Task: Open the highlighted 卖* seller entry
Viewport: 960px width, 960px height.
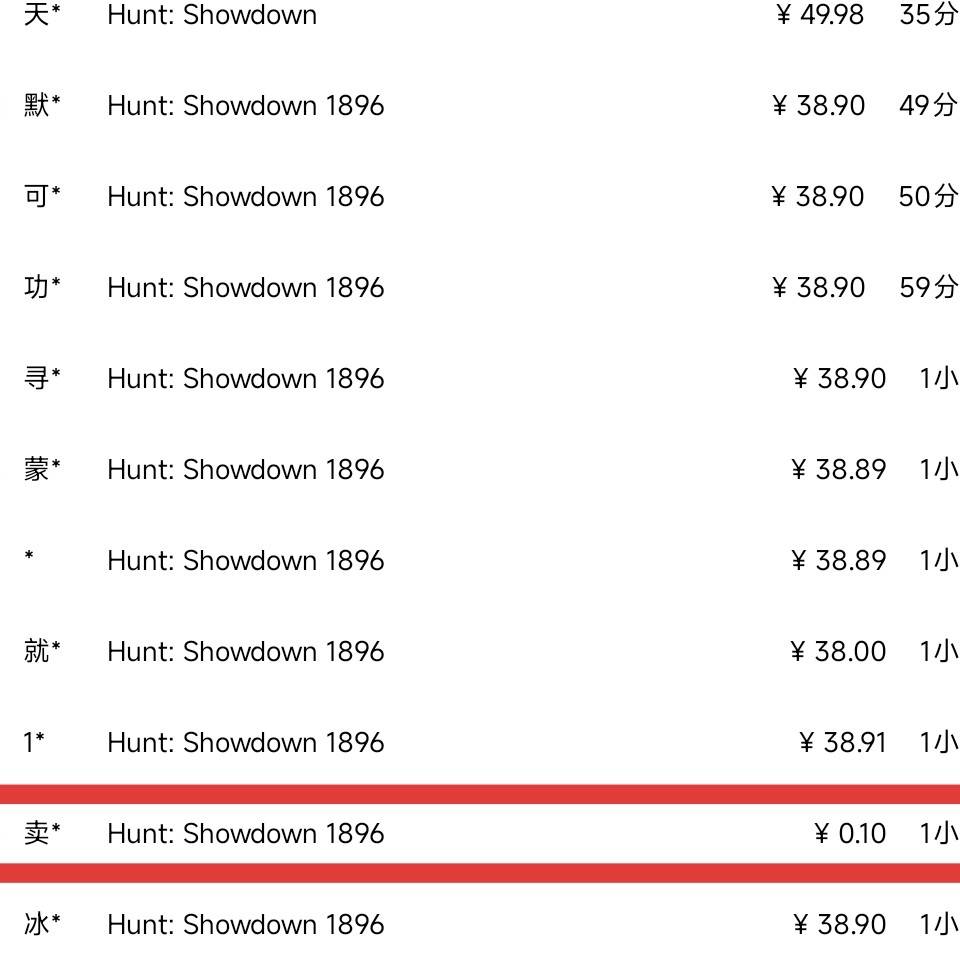Action: (x=41, y=834)
